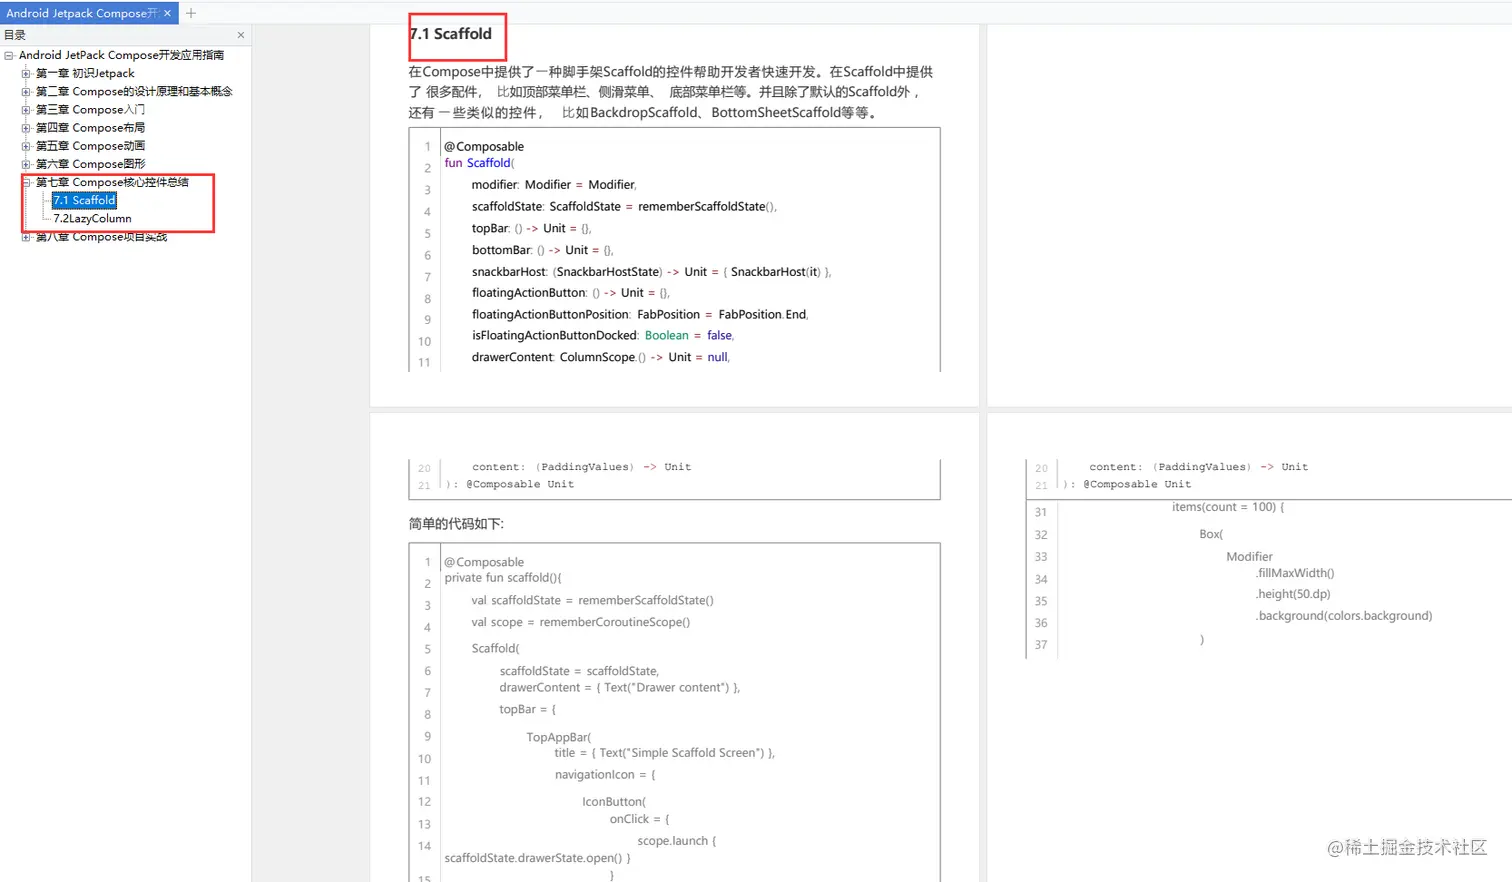Expand 第四章 Compose布局 chapter
The height and width of the screenshot is (882, 1512).
25,127
